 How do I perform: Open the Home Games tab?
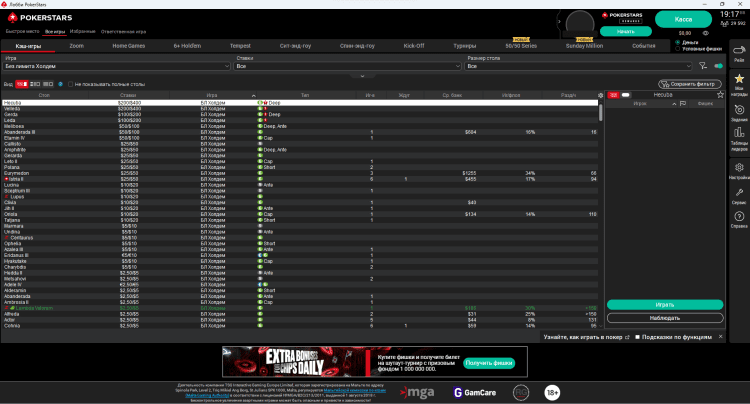(129, 46)
